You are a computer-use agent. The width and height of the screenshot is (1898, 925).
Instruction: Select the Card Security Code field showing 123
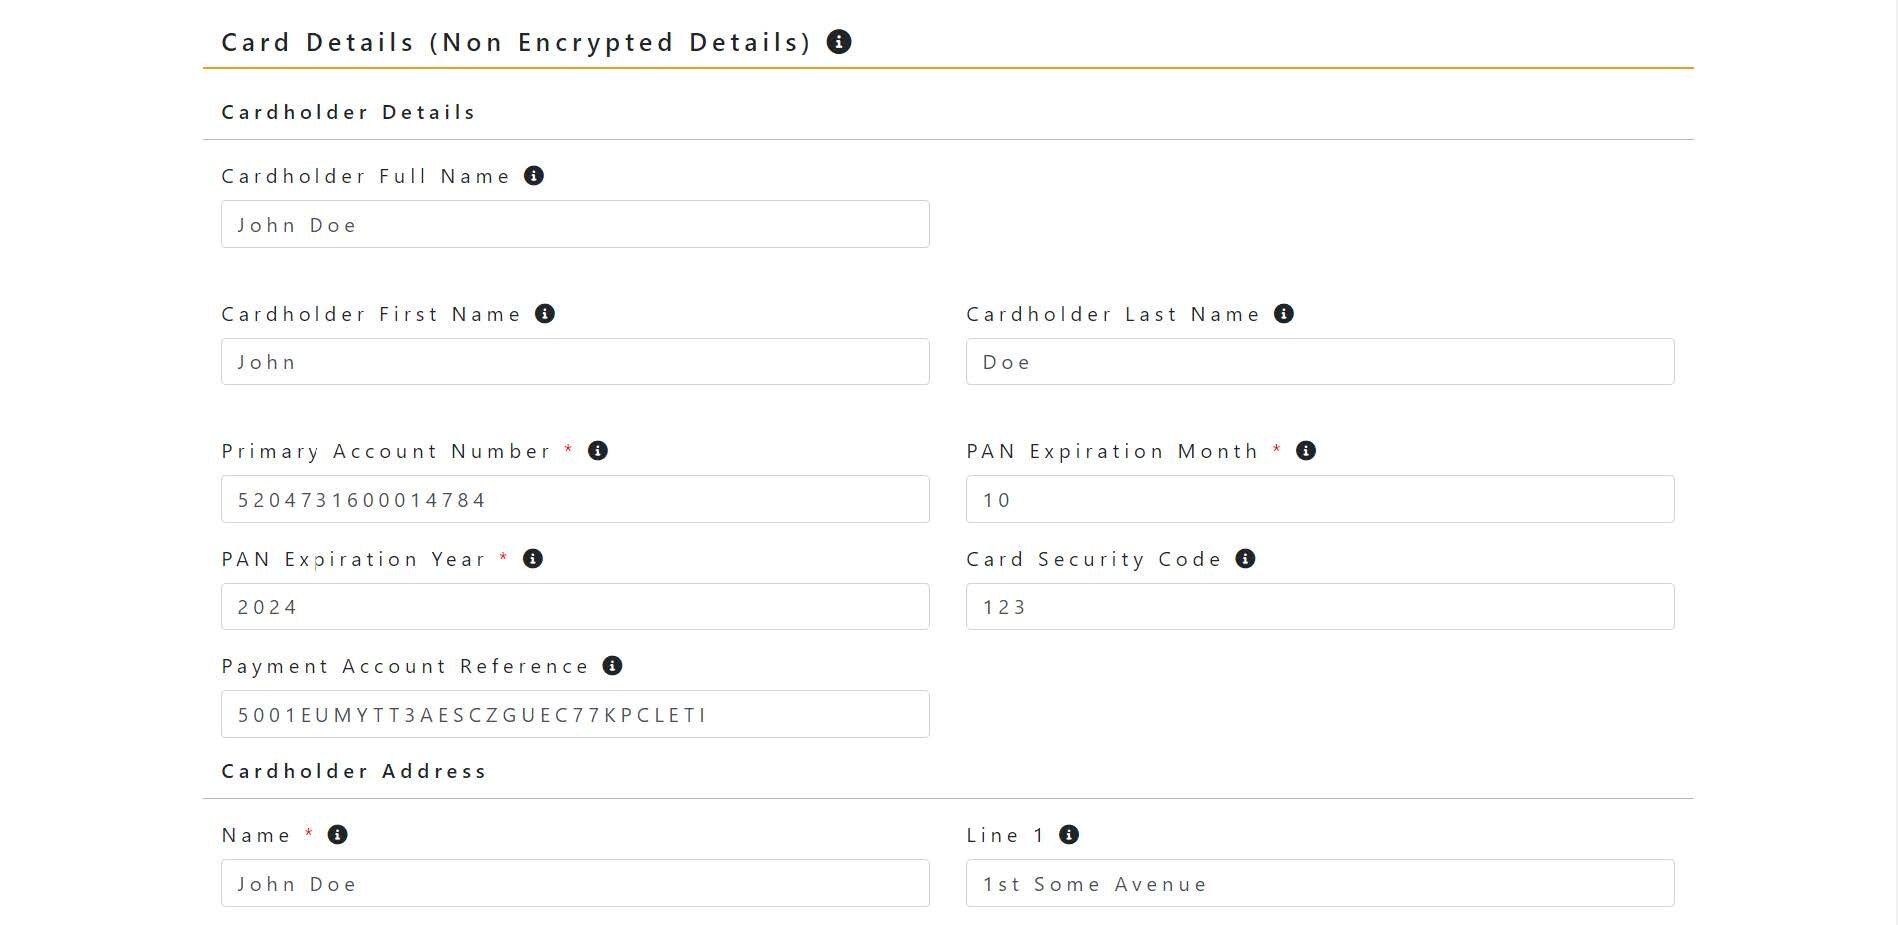click(1319, 606)
